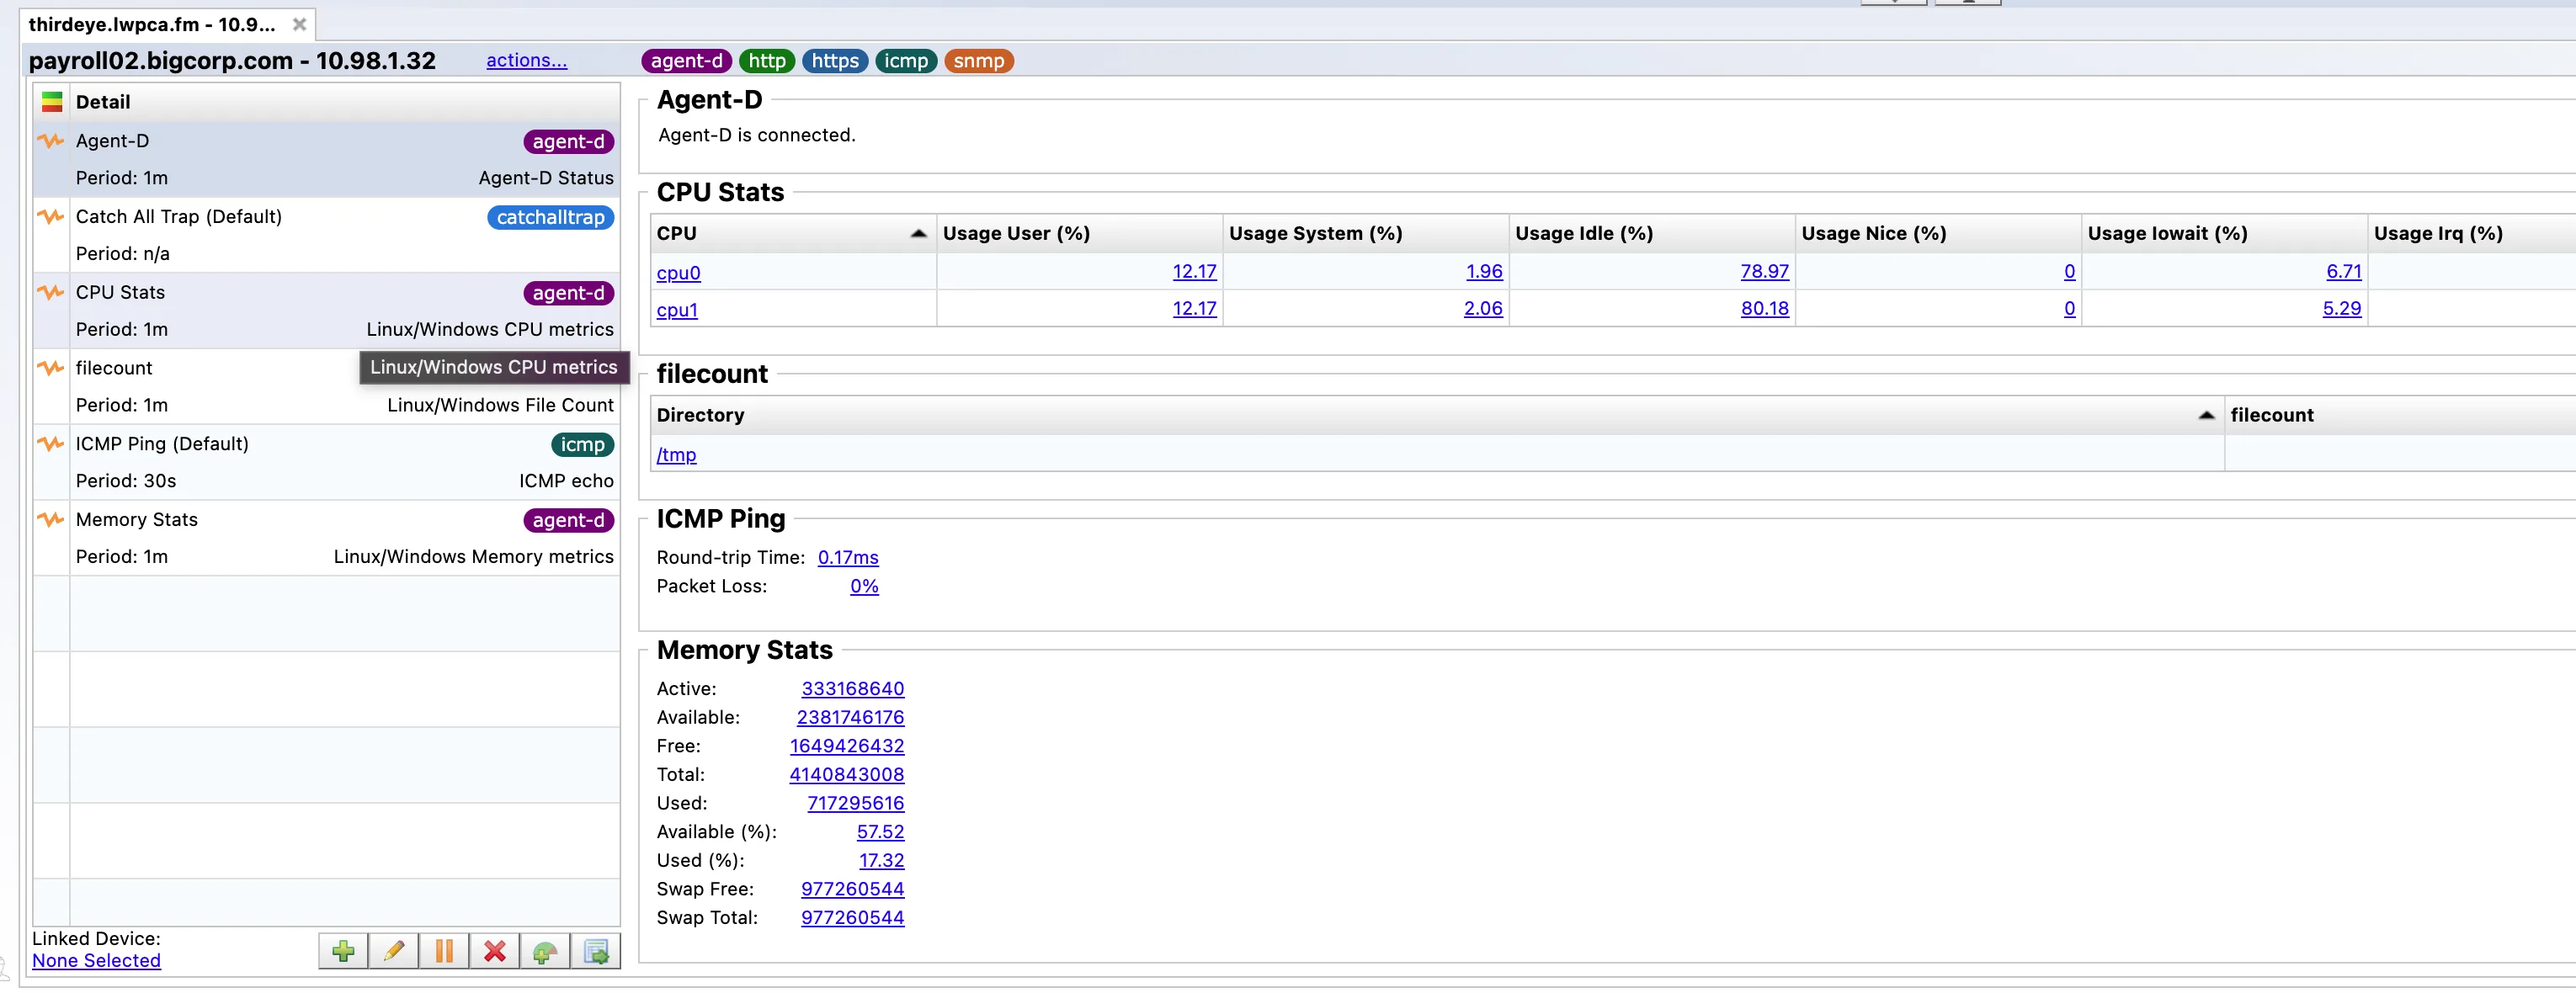Click the orange pause monitor button
The image size is (2576, 993).
click(444, 951)
